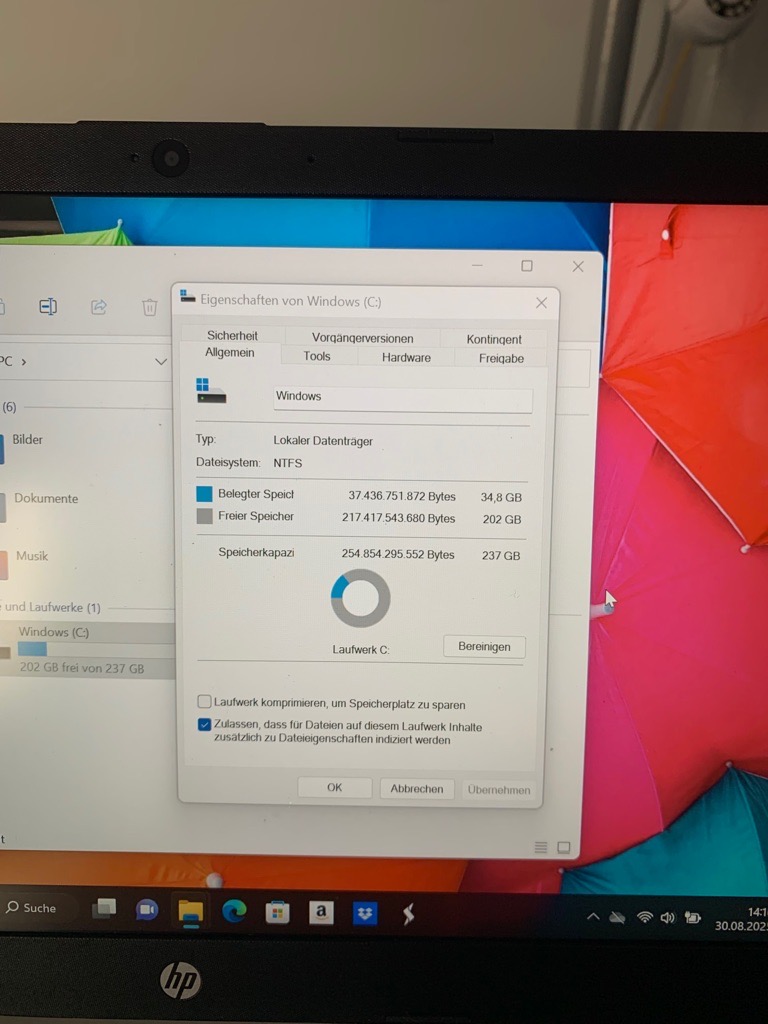Open the Sicherheit tab
768x1024 pixels.
tap(232, 335)
